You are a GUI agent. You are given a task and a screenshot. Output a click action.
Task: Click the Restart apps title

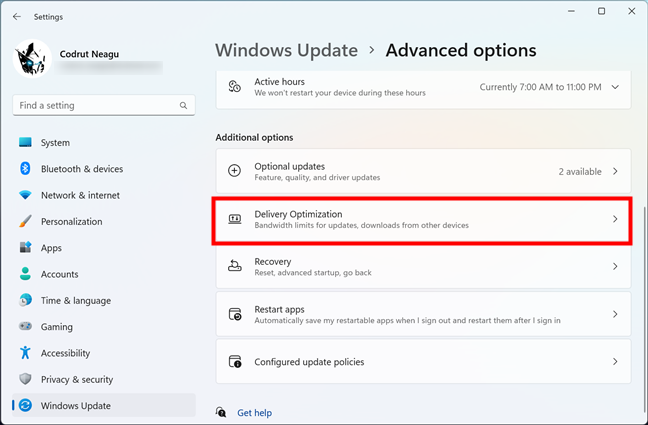[279, 309]
